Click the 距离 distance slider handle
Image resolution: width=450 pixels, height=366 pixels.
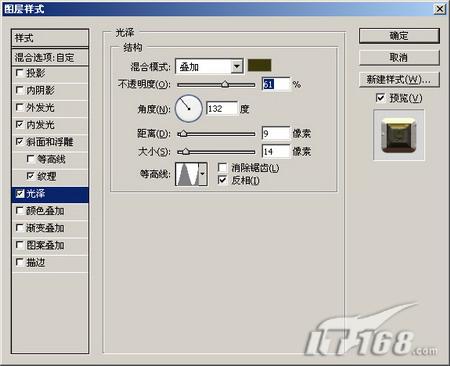click(x=183, y=134)
